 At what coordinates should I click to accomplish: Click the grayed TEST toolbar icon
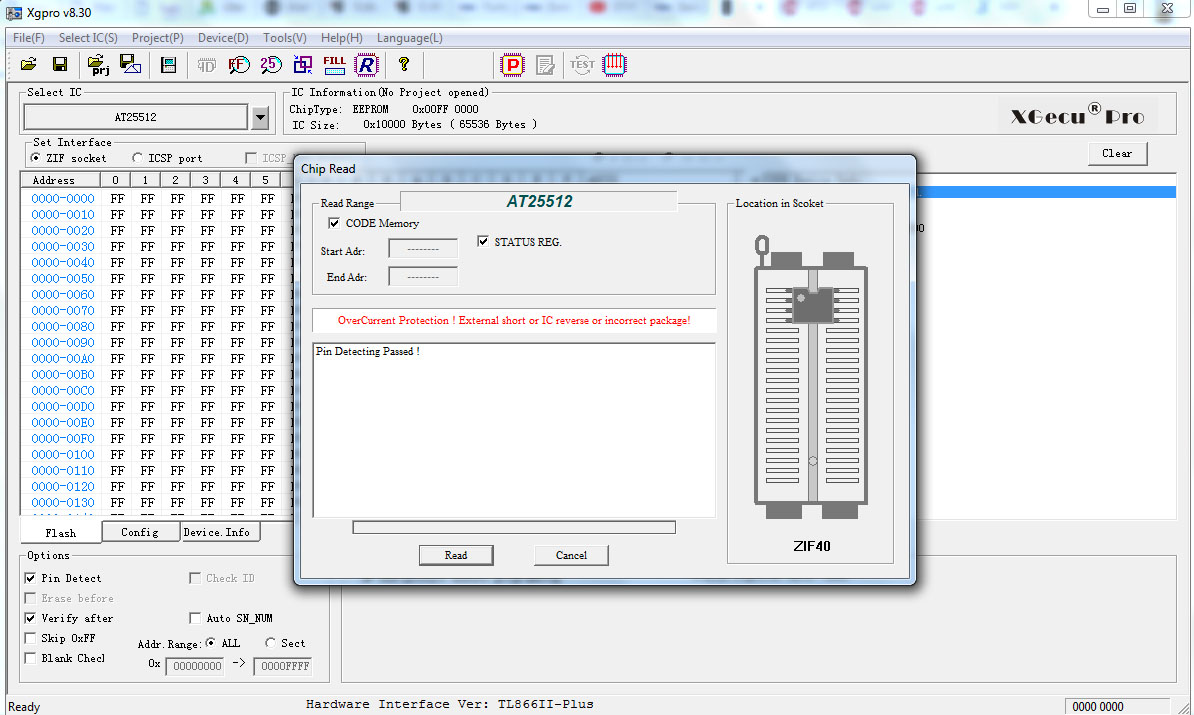tap(582, 65)
